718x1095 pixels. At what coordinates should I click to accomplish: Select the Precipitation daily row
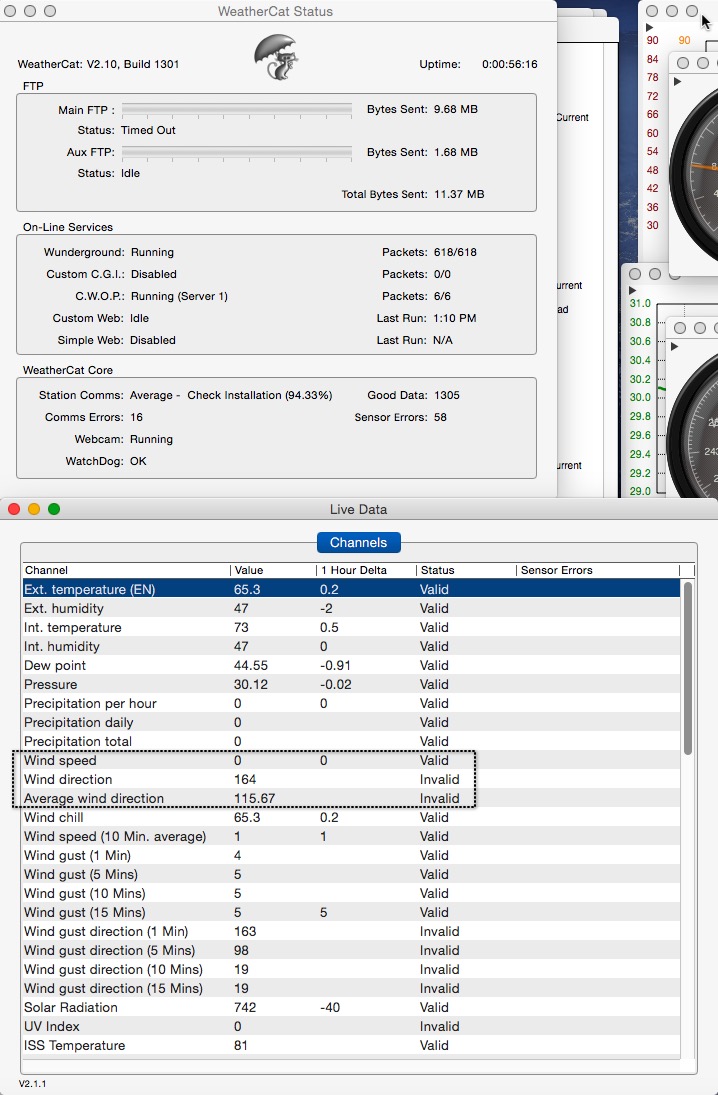point(351,722)
